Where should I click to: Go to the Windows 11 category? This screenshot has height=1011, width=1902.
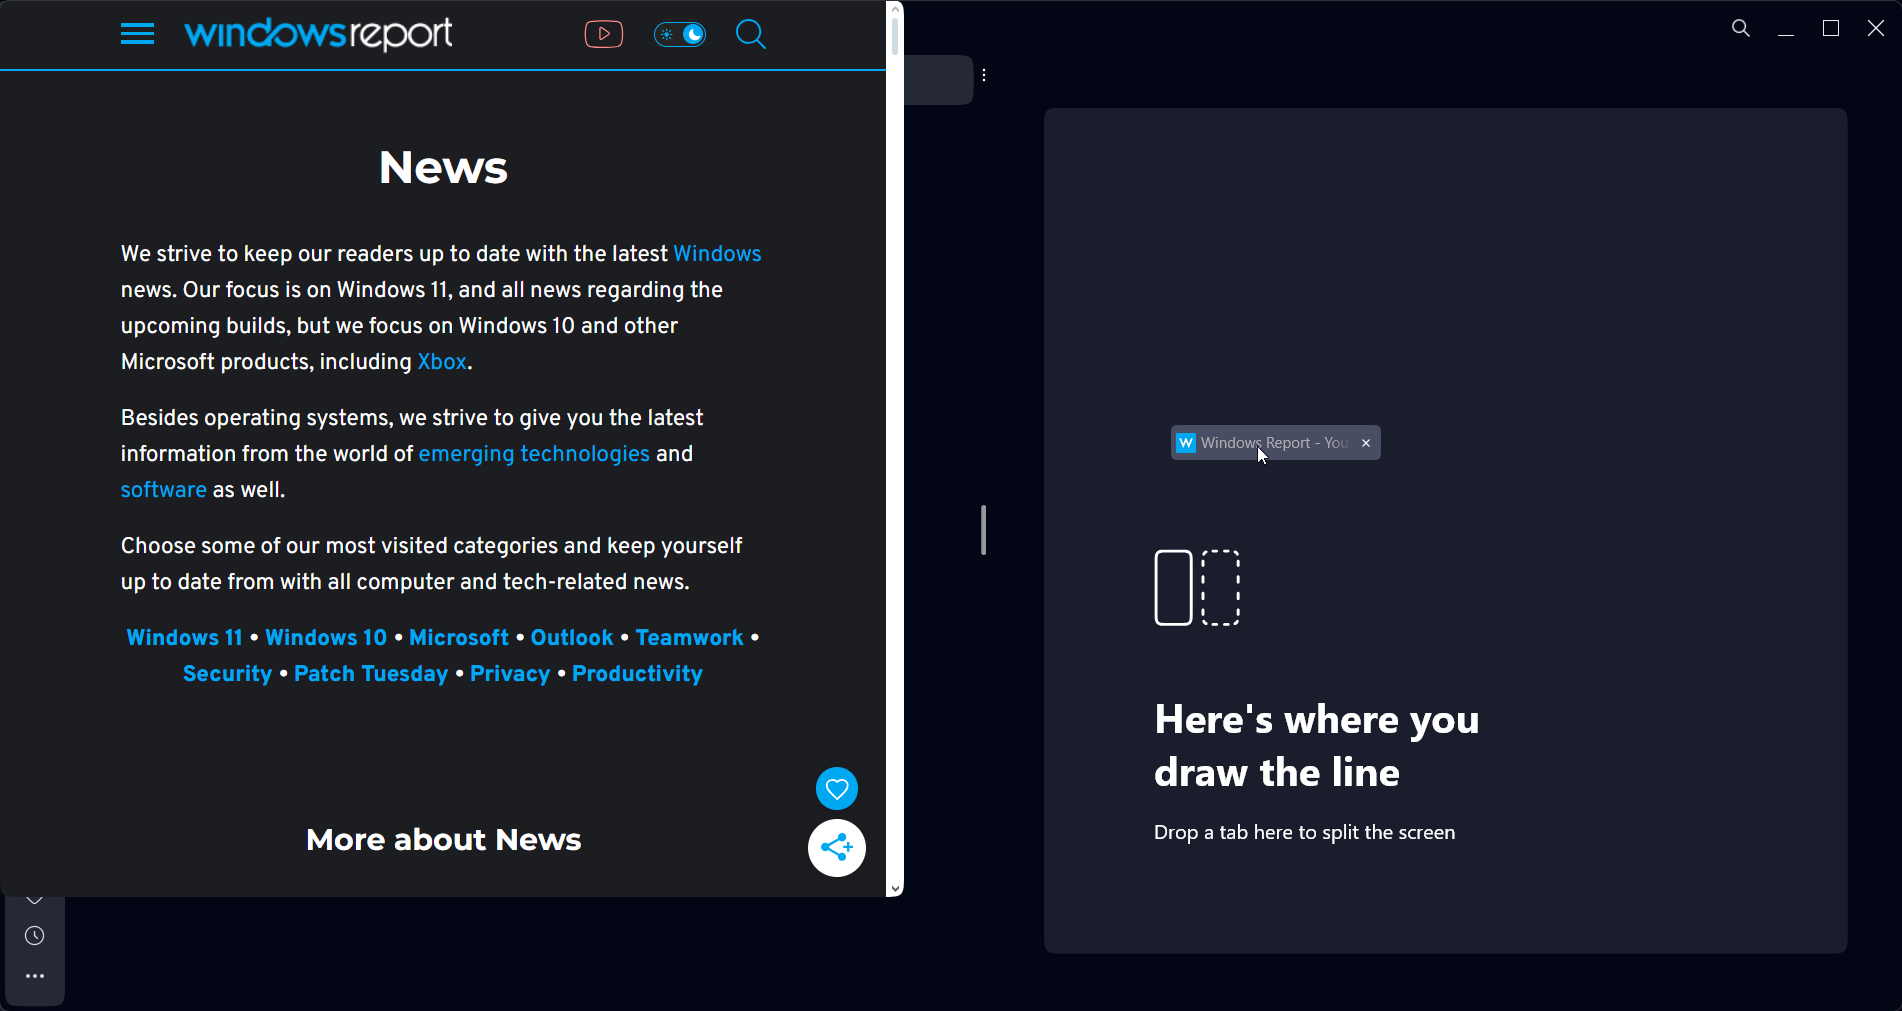click(x=185, y=638)
